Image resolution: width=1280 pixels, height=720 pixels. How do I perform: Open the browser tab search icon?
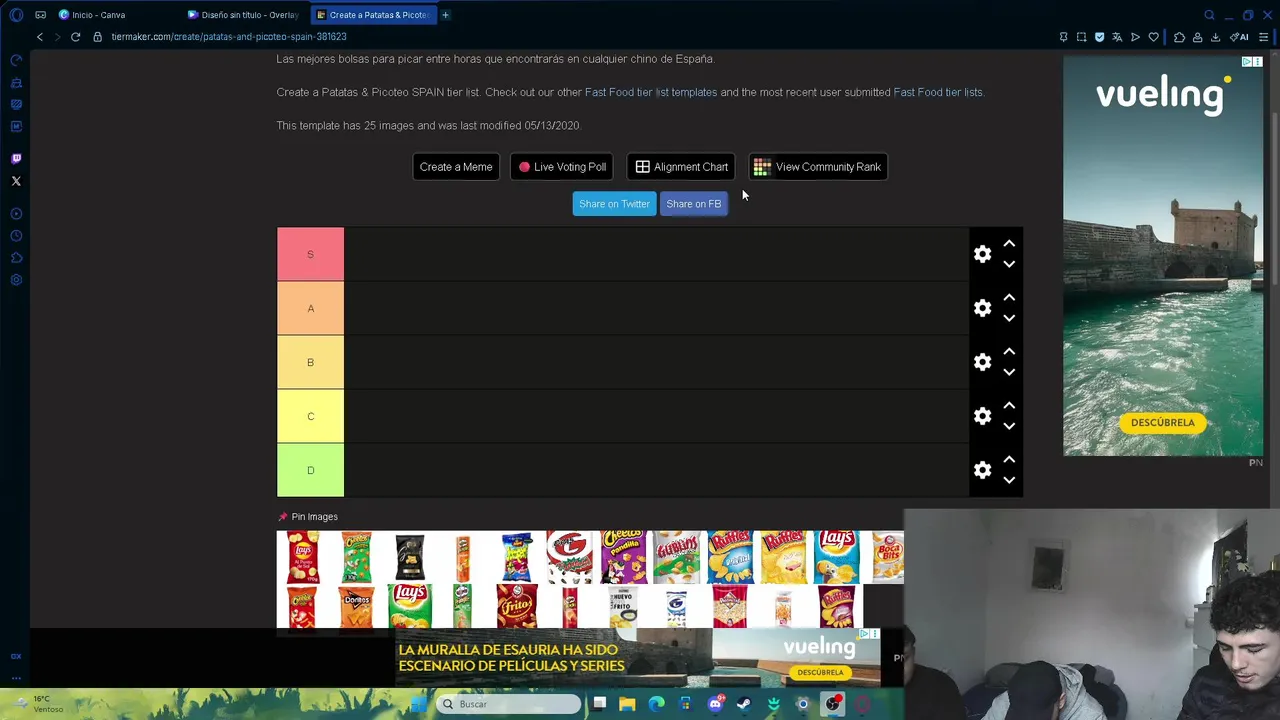click(1209, 15)
